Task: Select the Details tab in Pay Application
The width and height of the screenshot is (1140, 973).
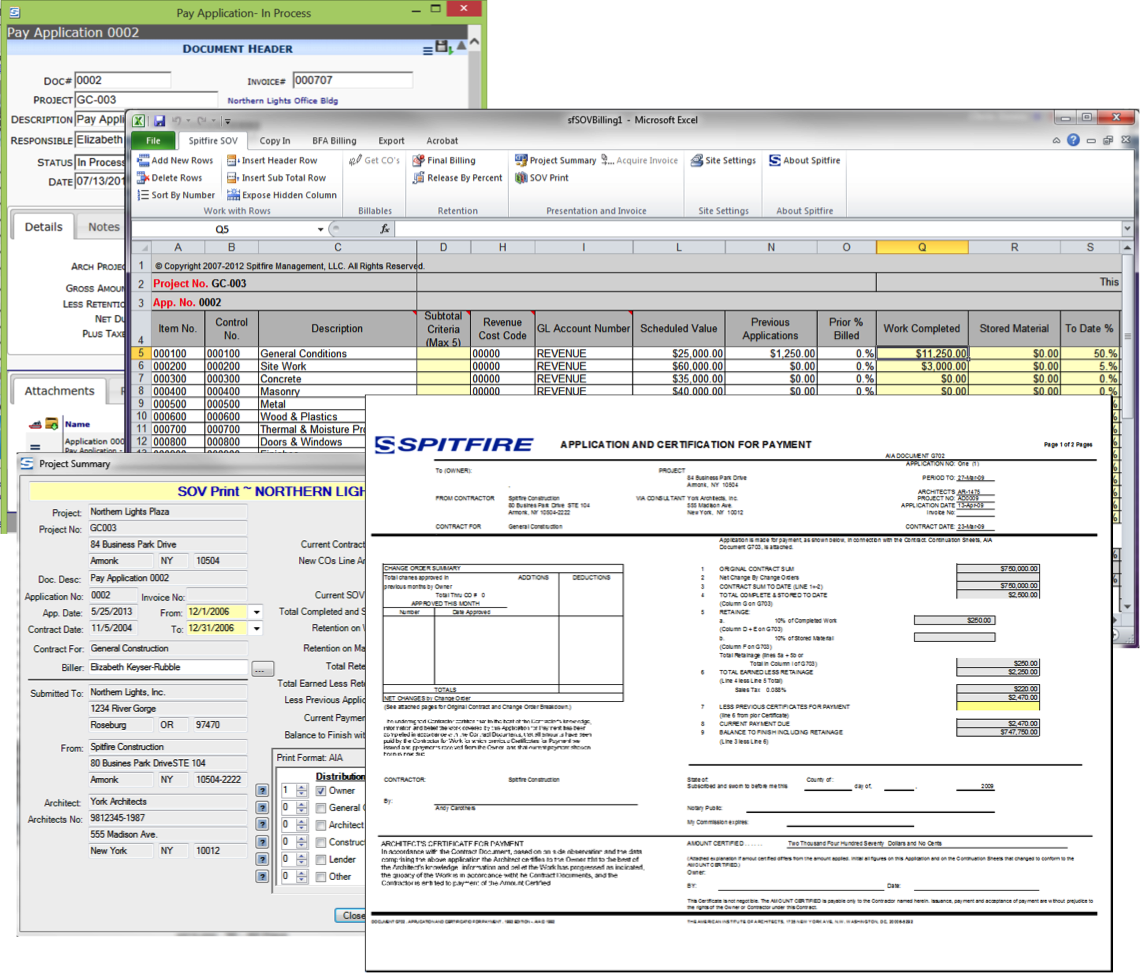Action: pos(44,227)
